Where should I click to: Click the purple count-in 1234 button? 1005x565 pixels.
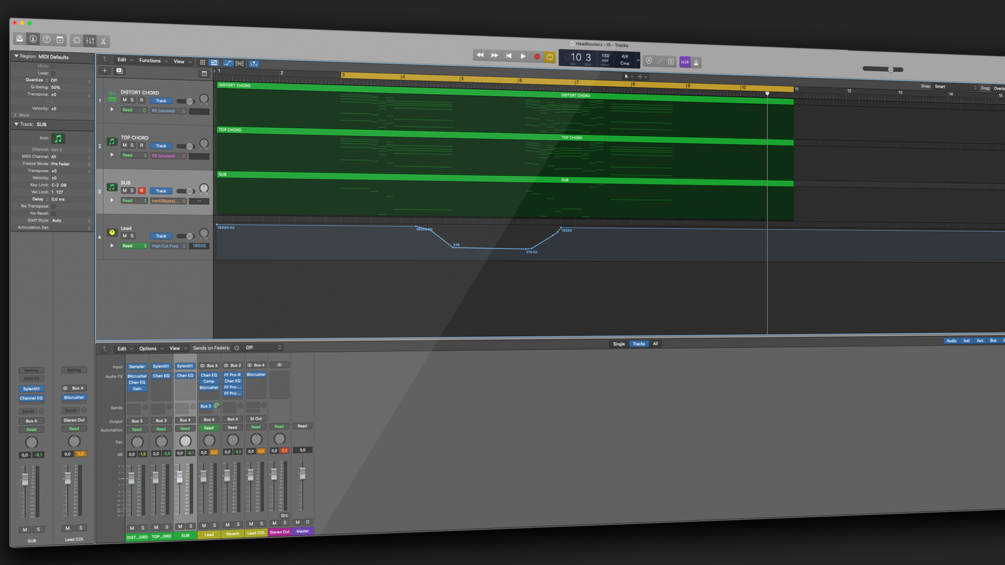(x=685, y=62)
